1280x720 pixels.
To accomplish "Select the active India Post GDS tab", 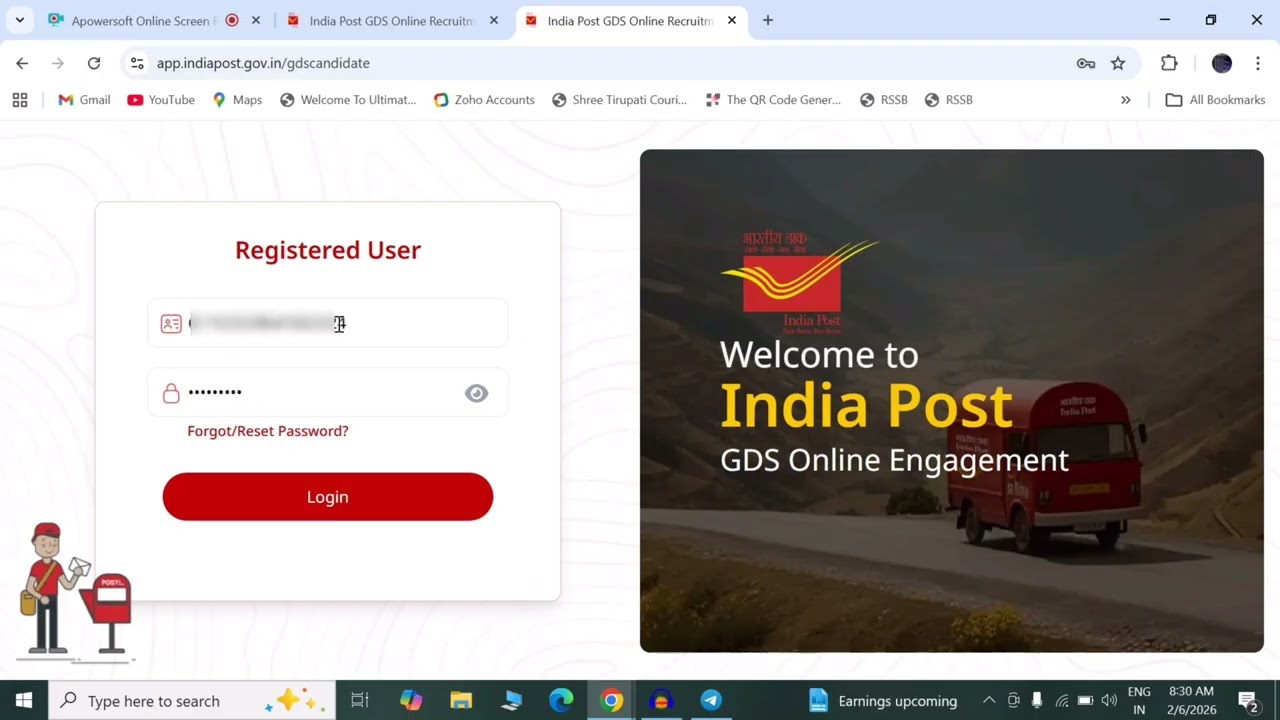I will click(630, 20).
